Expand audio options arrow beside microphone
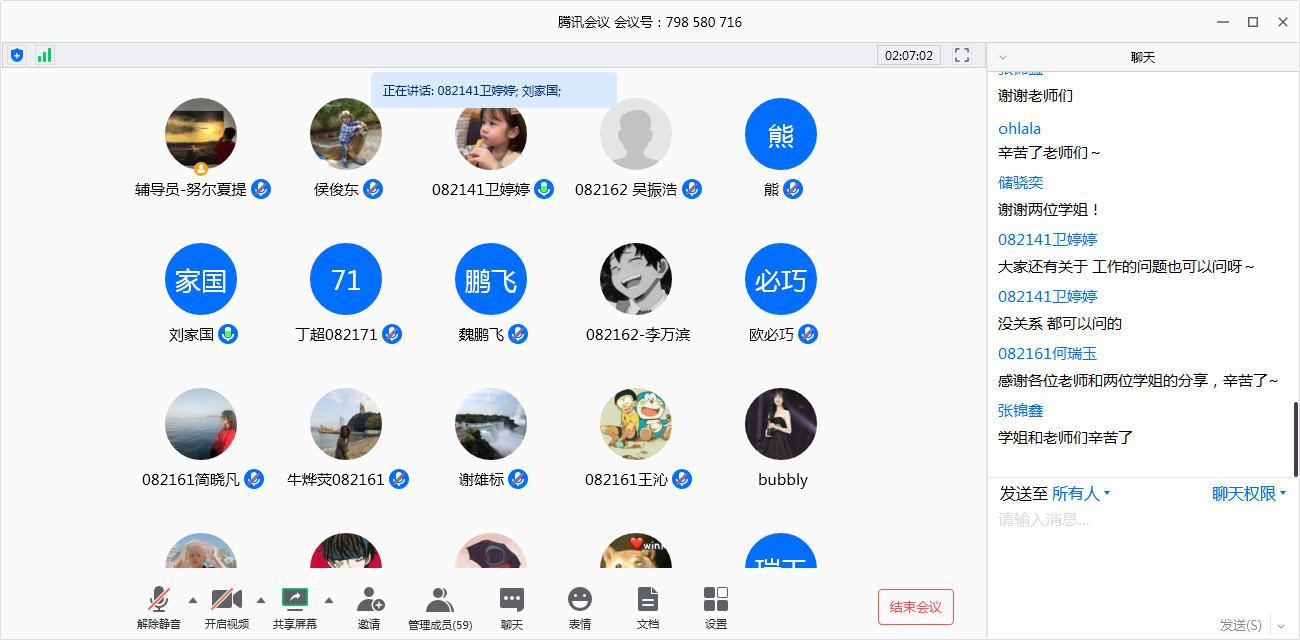 click(193, 600)
